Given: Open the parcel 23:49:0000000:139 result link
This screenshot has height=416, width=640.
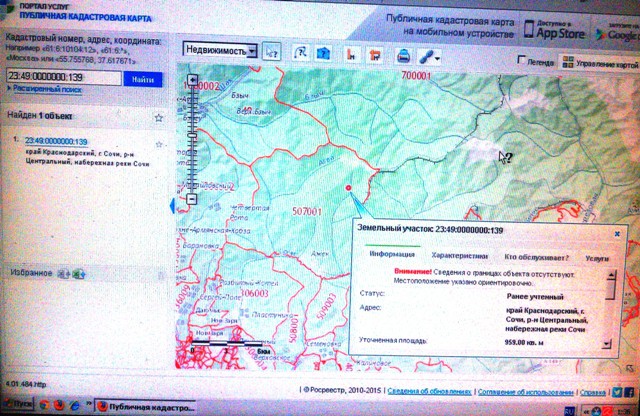Looking at the screenshot, I should [56, 141].
